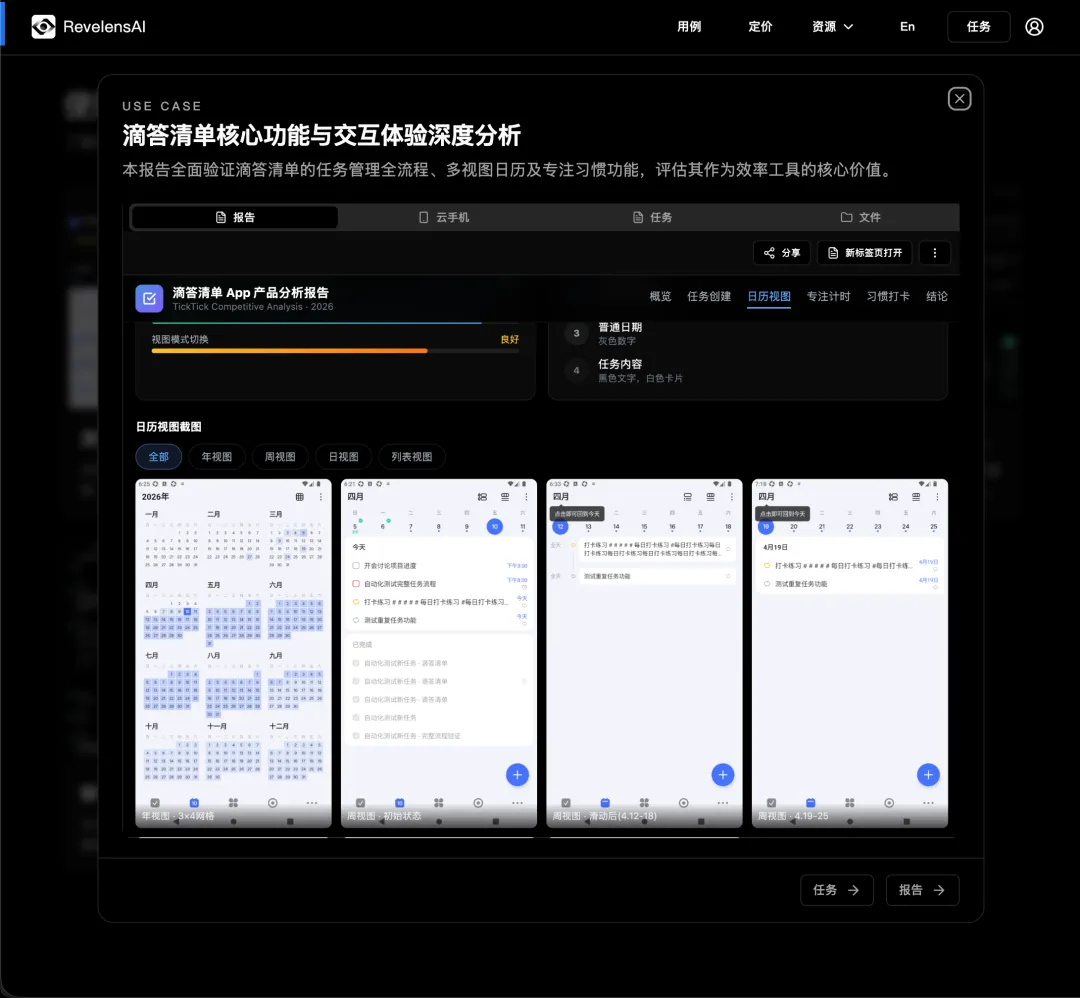Open the user account profile icon
The height and width of the screenshot is (998, 1080).
[x=1034, y=27]
